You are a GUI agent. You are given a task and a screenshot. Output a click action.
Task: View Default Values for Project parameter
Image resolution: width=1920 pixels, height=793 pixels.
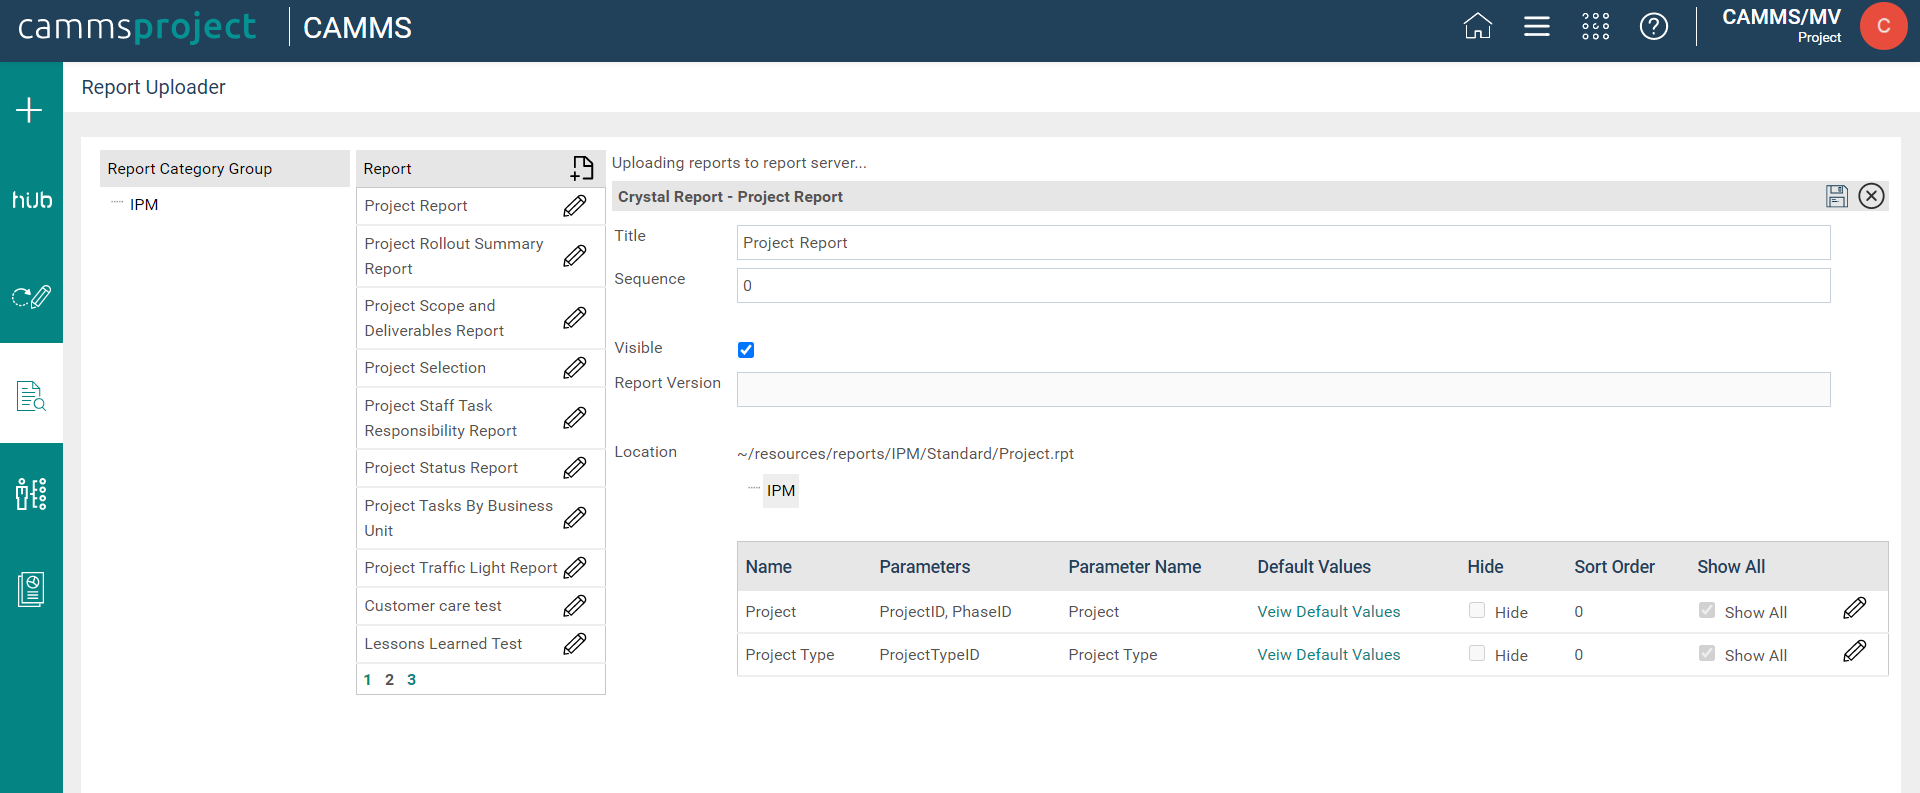(x=1328, y=612)
